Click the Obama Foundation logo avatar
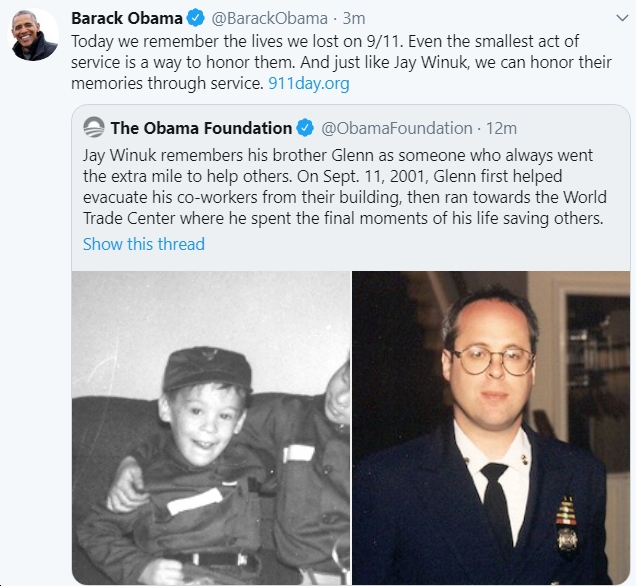The width and height of the screenshot is (636, 586). 94,127
